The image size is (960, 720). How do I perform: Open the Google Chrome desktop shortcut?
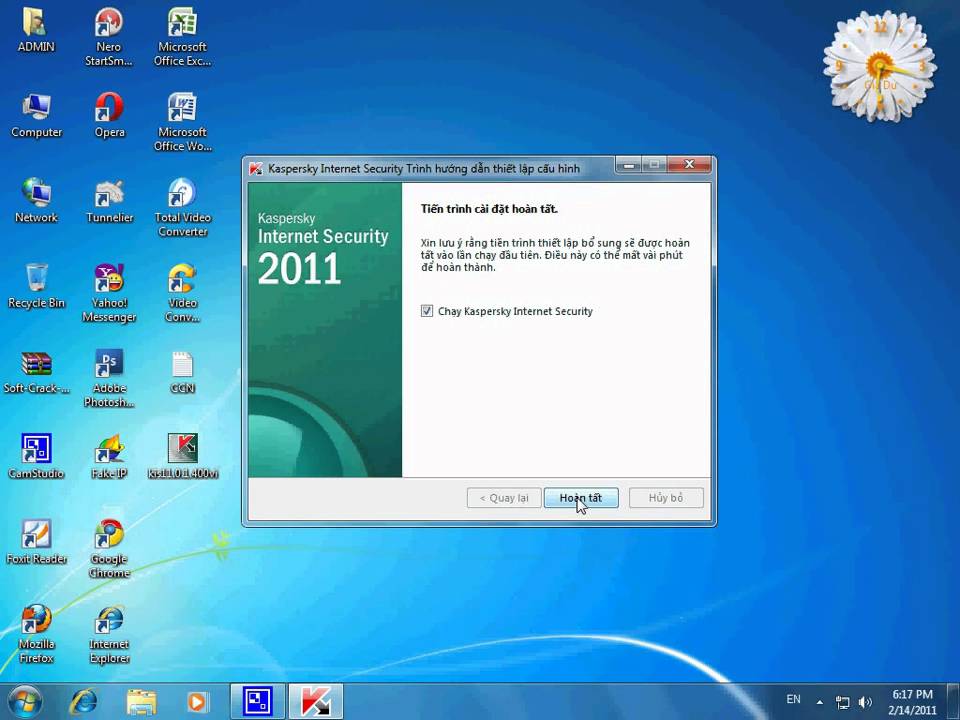pos(109,549)
